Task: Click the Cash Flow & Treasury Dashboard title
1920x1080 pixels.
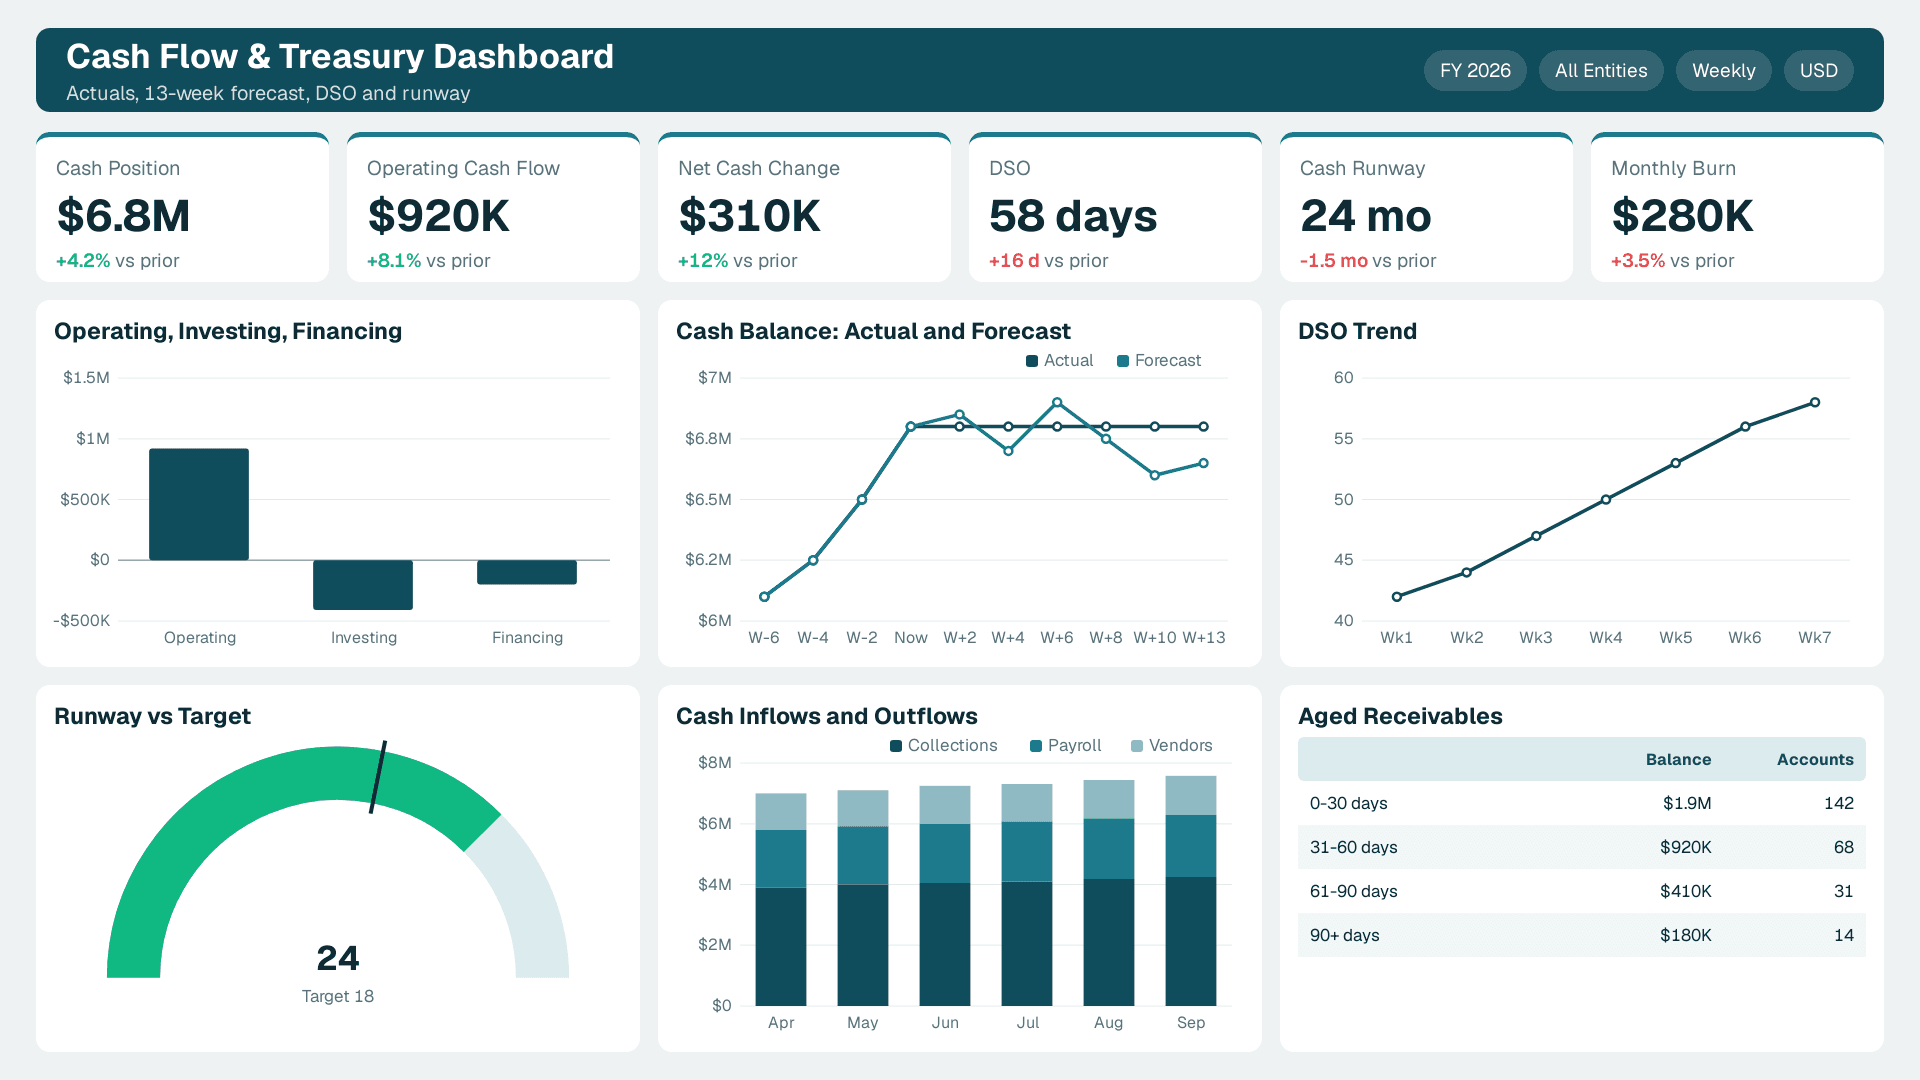Action: pos(340,57)
